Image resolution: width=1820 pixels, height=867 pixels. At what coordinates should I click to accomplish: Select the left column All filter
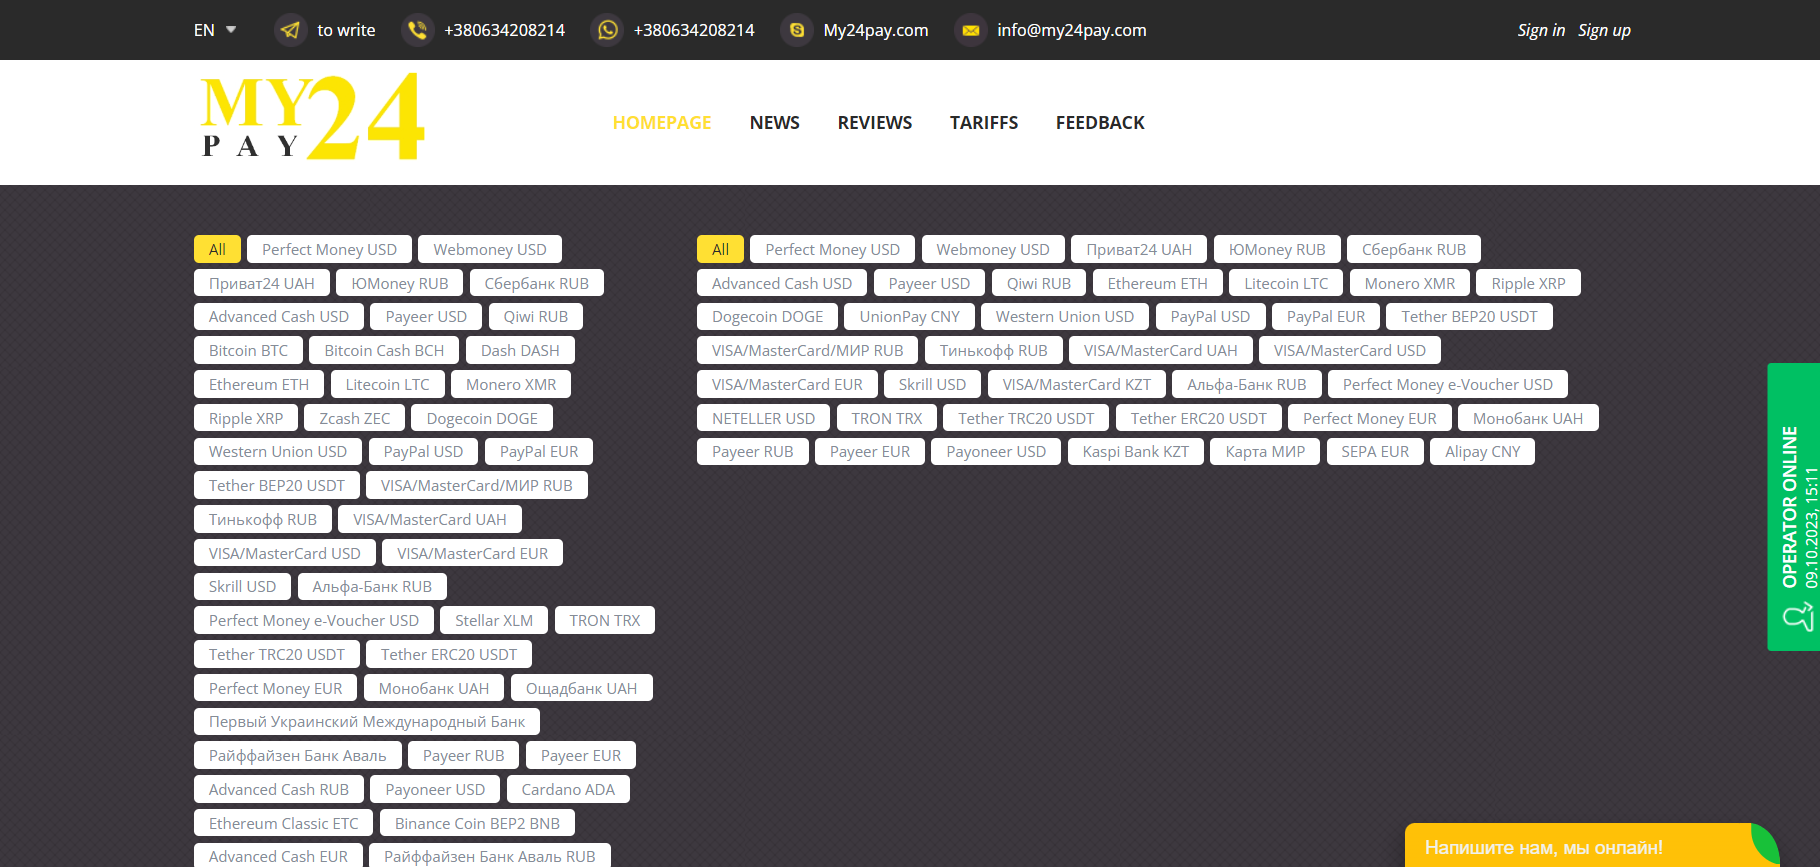coord(217,250)
